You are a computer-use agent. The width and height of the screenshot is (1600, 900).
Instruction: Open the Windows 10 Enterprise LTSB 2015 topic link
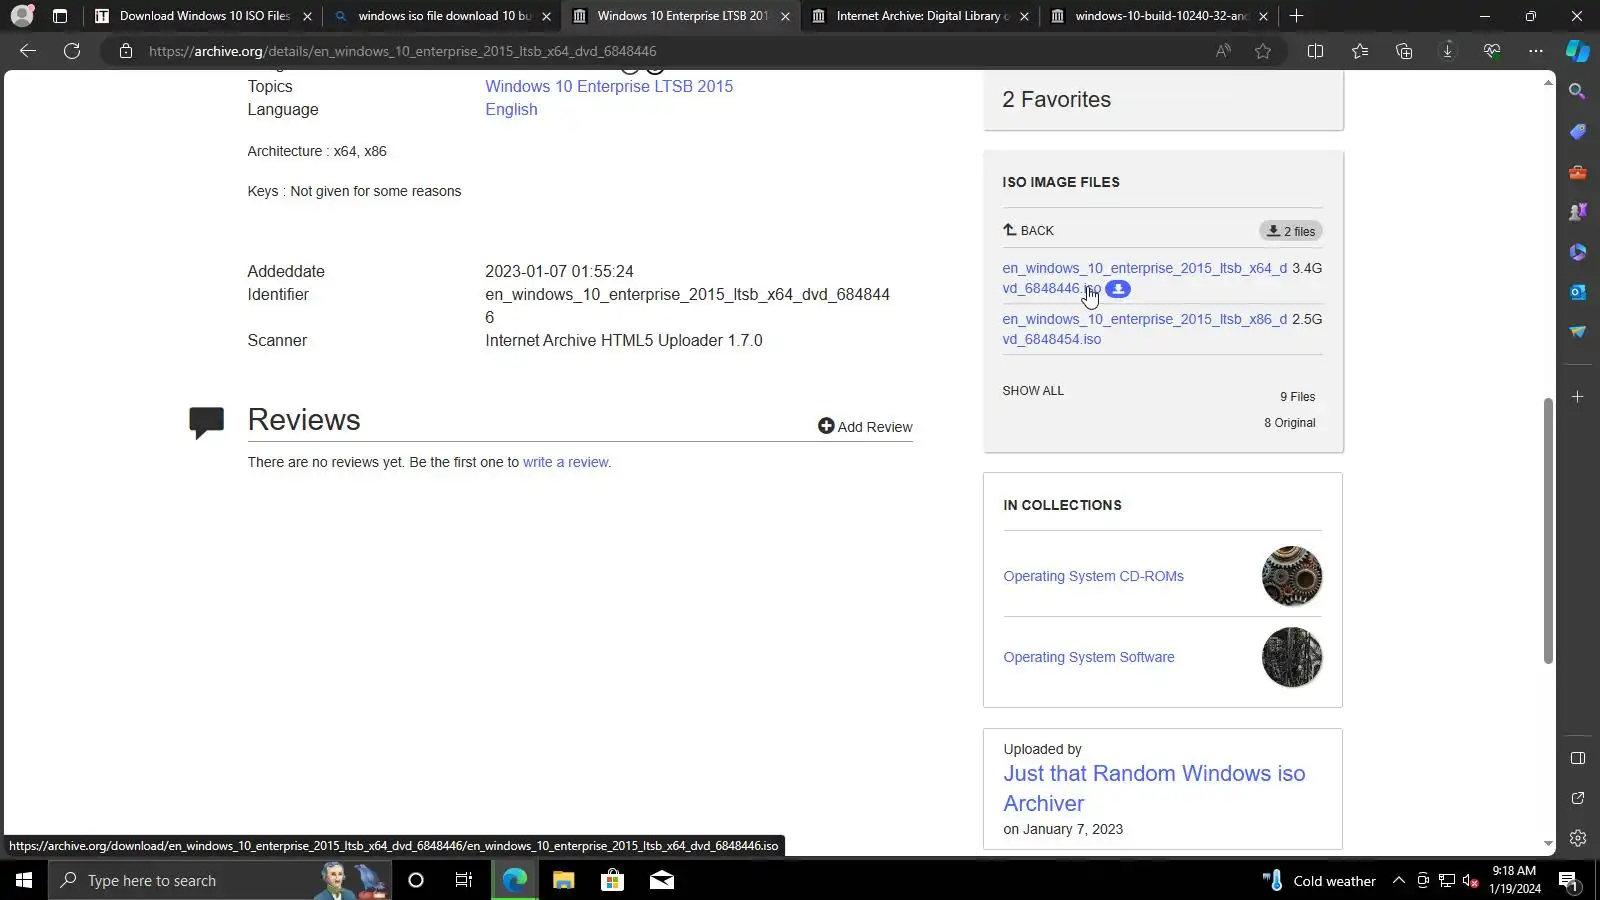pos(609,86)
